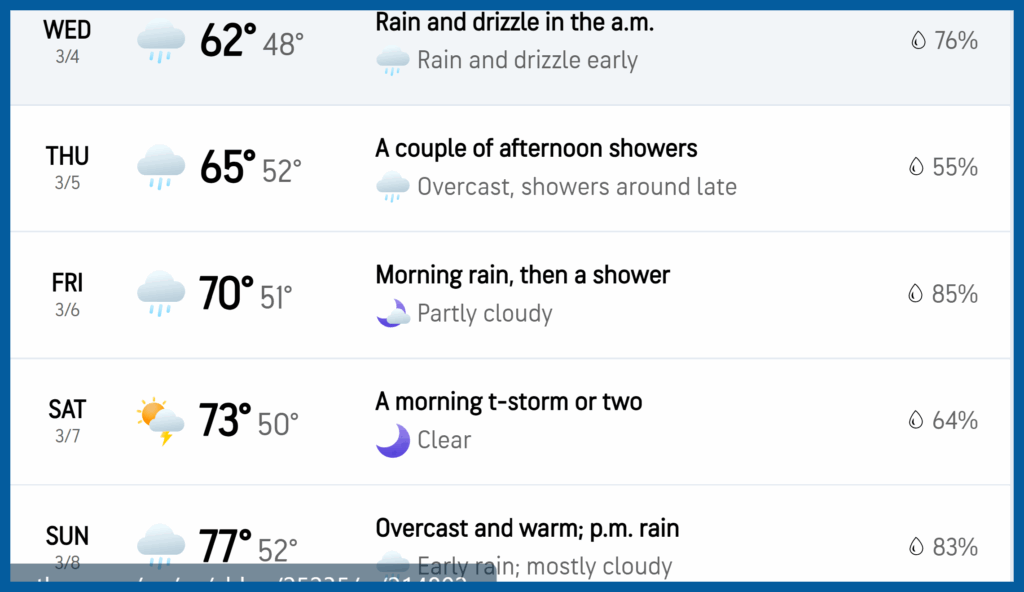
Task: Click Thursday's rain cloud weather icon
Action: [160, 167]
